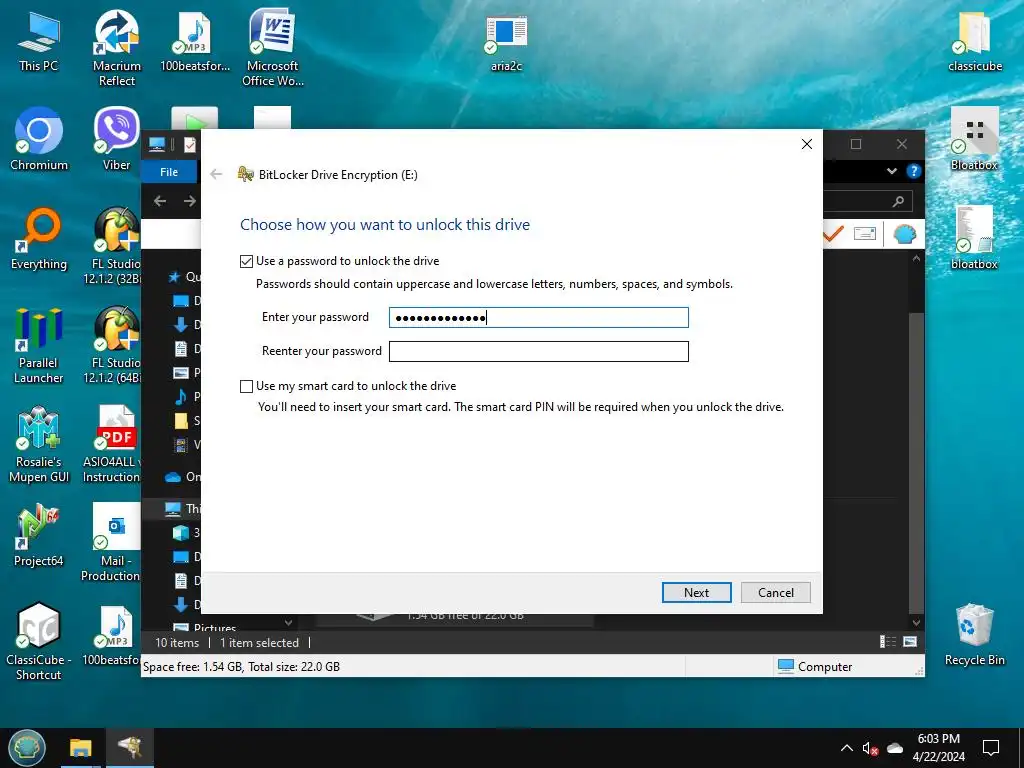Launch FL Studio 12.1.2 (64Bit)

pyautogui.click(x=116, y=345)
